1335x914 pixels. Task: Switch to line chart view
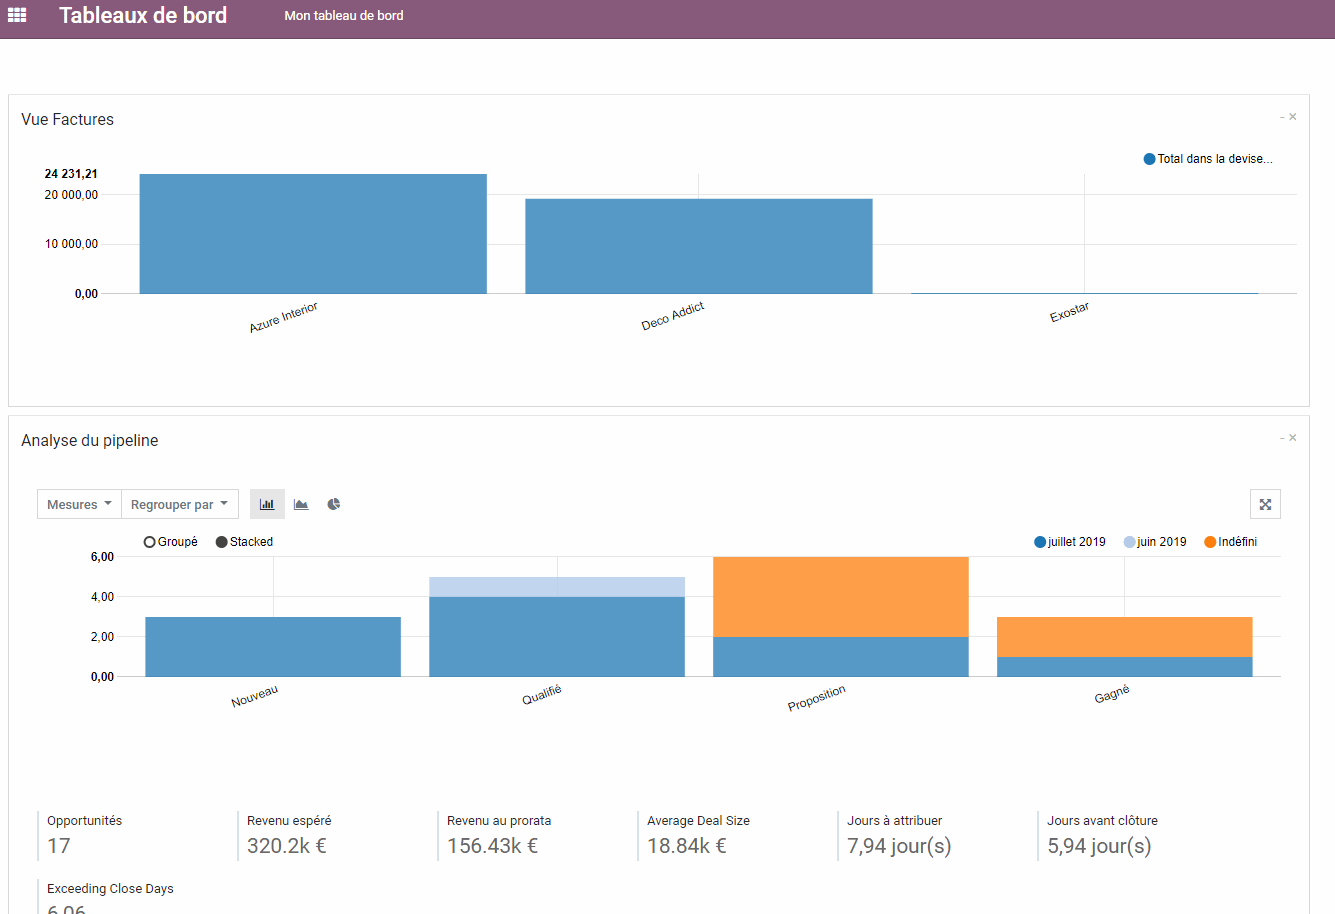pos(301,504)
